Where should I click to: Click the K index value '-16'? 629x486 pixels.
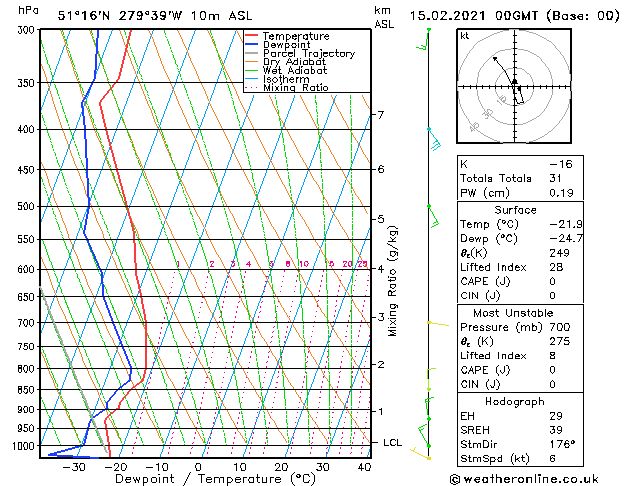pyautogui.click(x=561, y=164)
